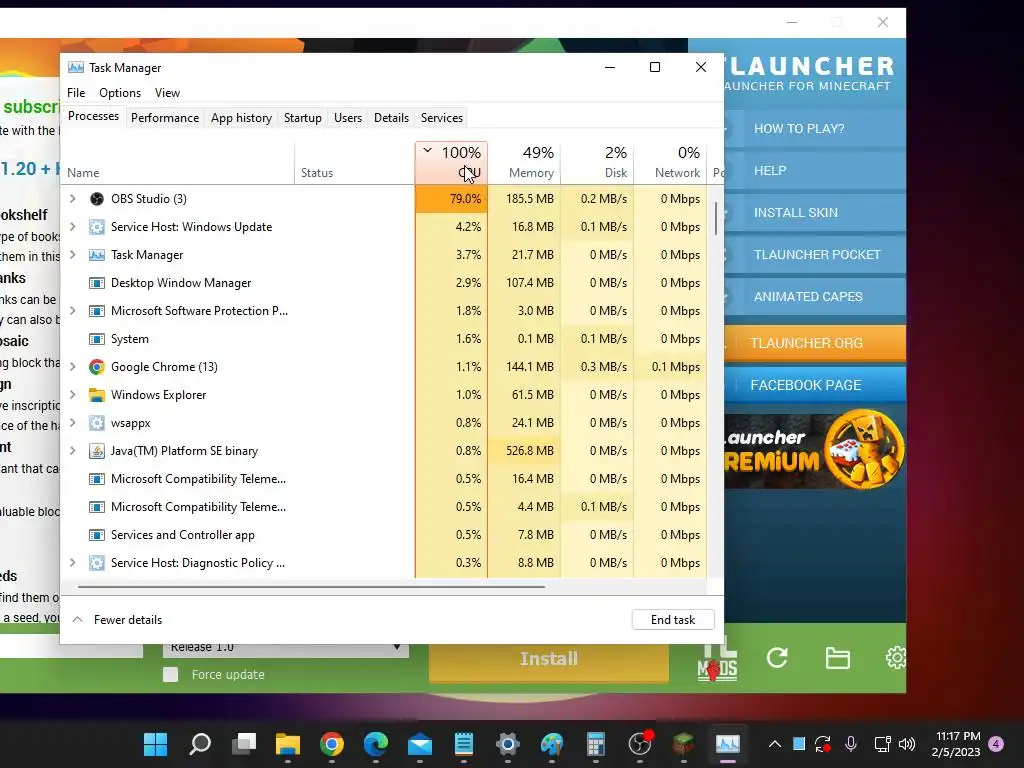The width and height of the screenshot is (1024, 768).
Task: Expand the OBS Studio (3) process group
Action: (72, 199)
